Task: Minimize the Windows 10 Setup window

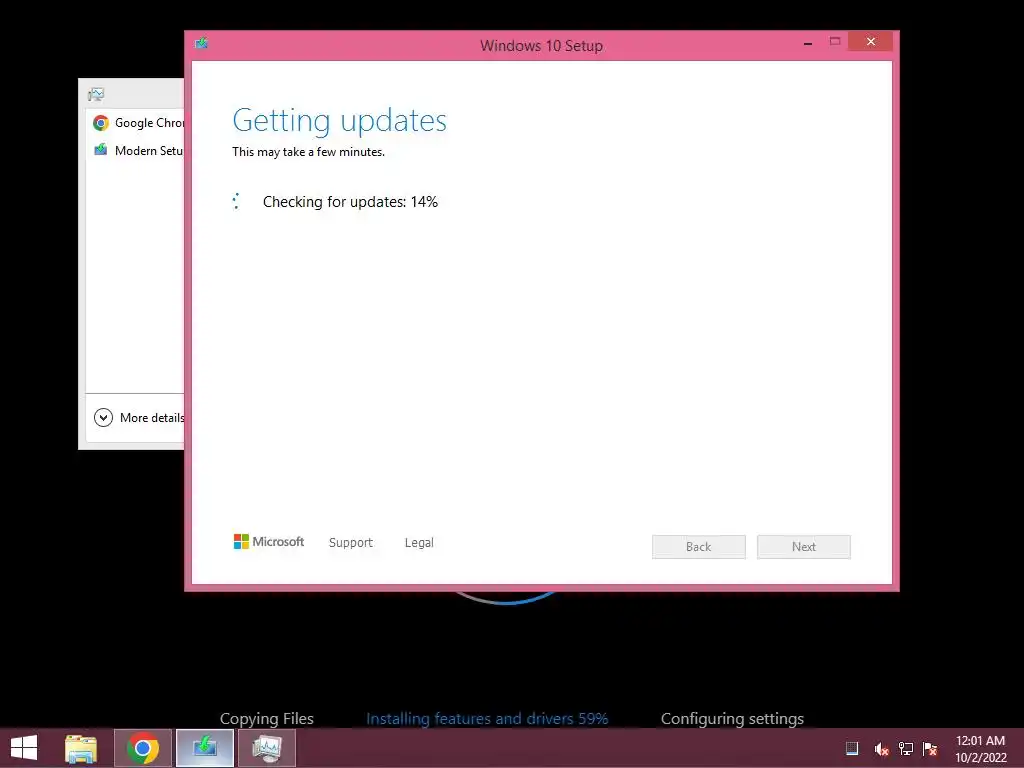Action: tap(808, 42)
